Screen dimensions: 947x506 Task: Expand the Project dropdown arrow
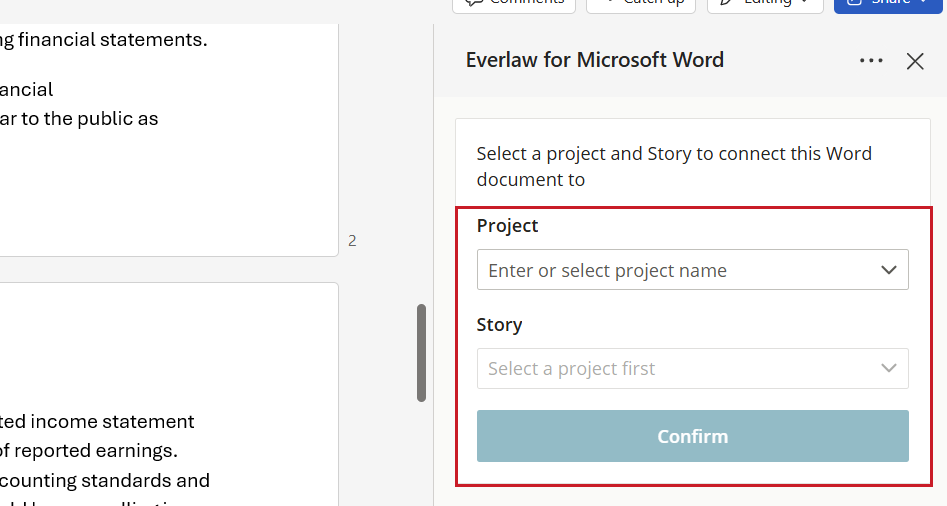pos(888,270)
